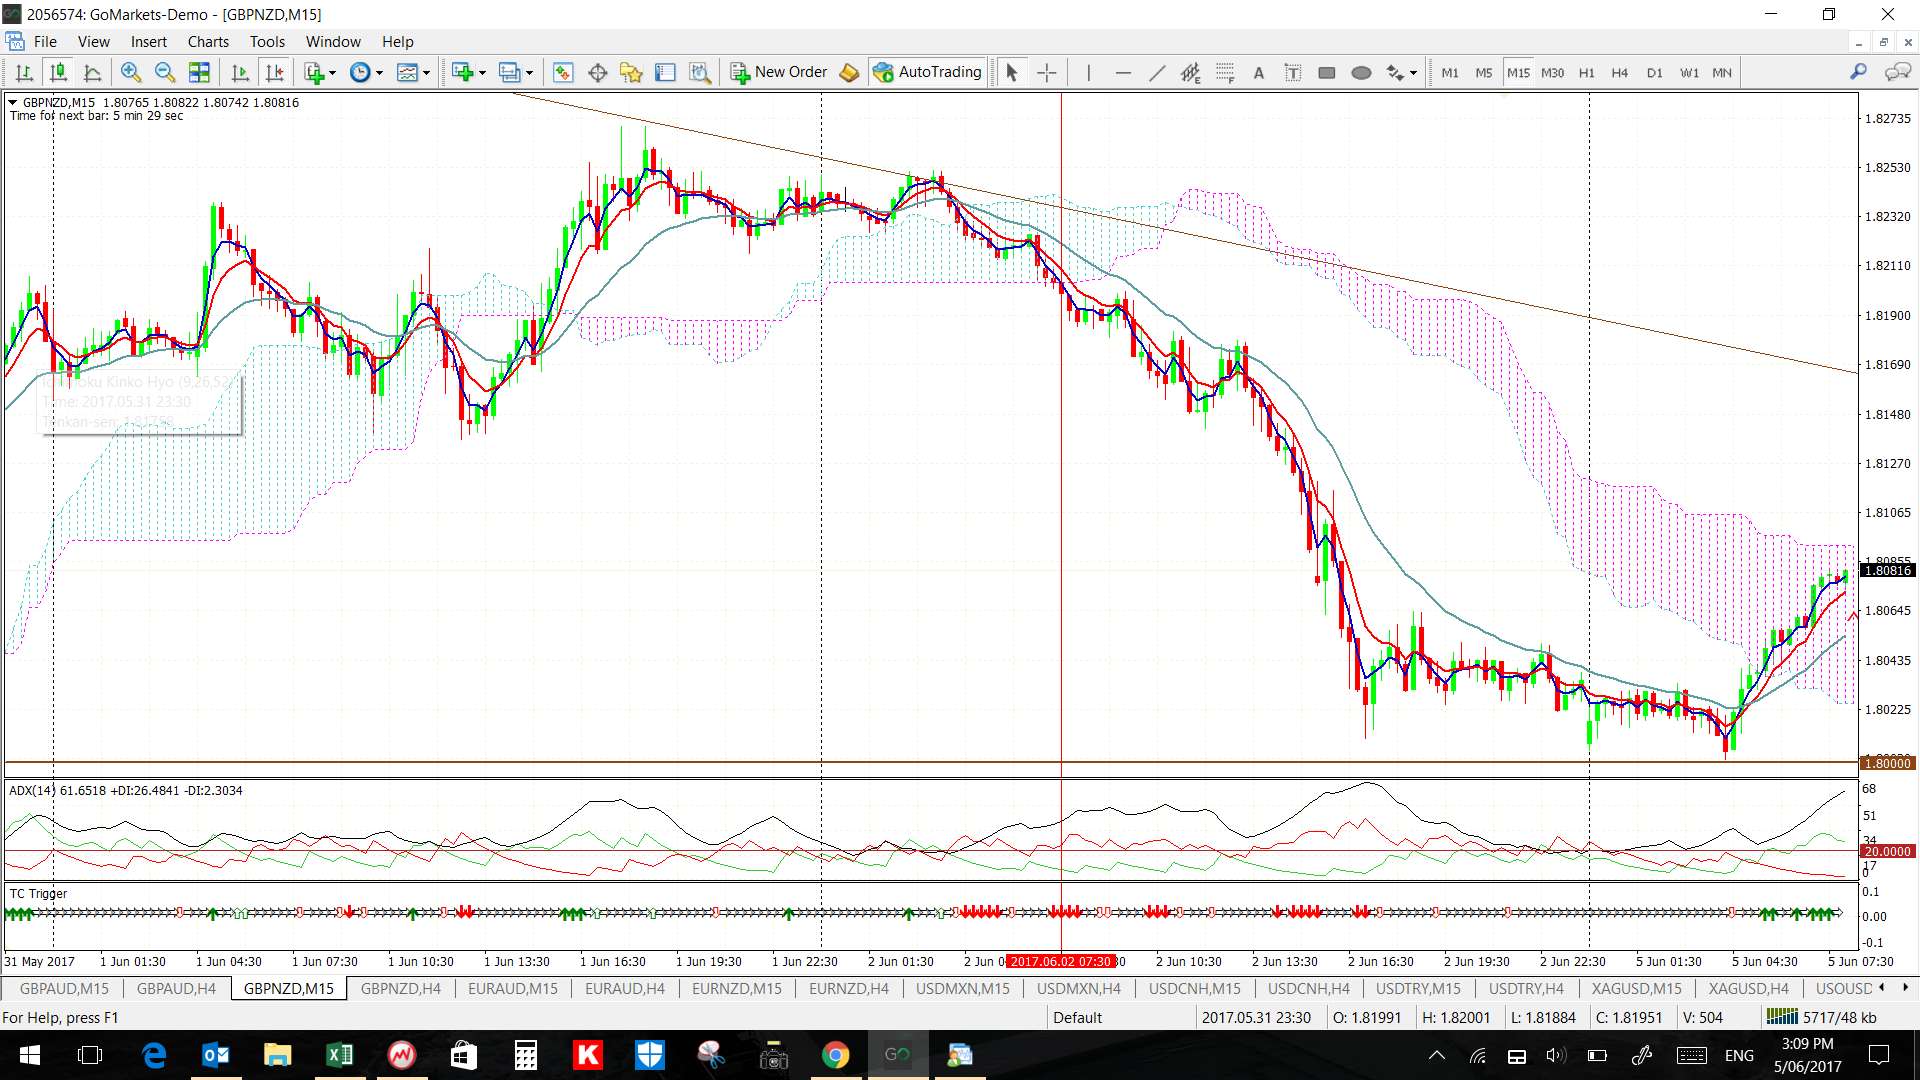Open the chat bubbles icon
This screenshot has width=1920, height=1080.
1897,72
